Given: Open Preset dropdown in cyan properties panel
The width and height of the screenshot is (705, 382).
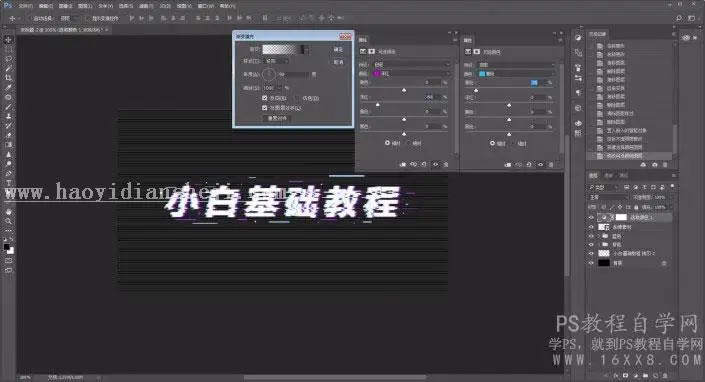Looking at the screenshot, I should 517,65.
